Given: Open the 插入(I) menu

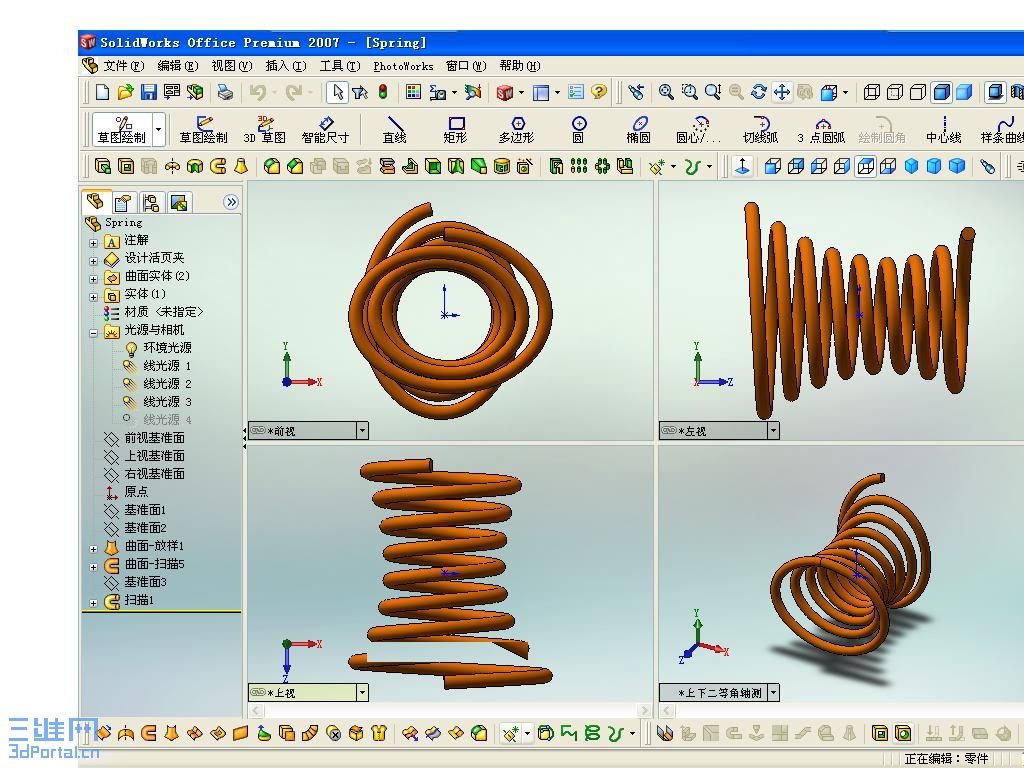Looking at the screenshot, I should pyautogui.click(x=286, y=66).
